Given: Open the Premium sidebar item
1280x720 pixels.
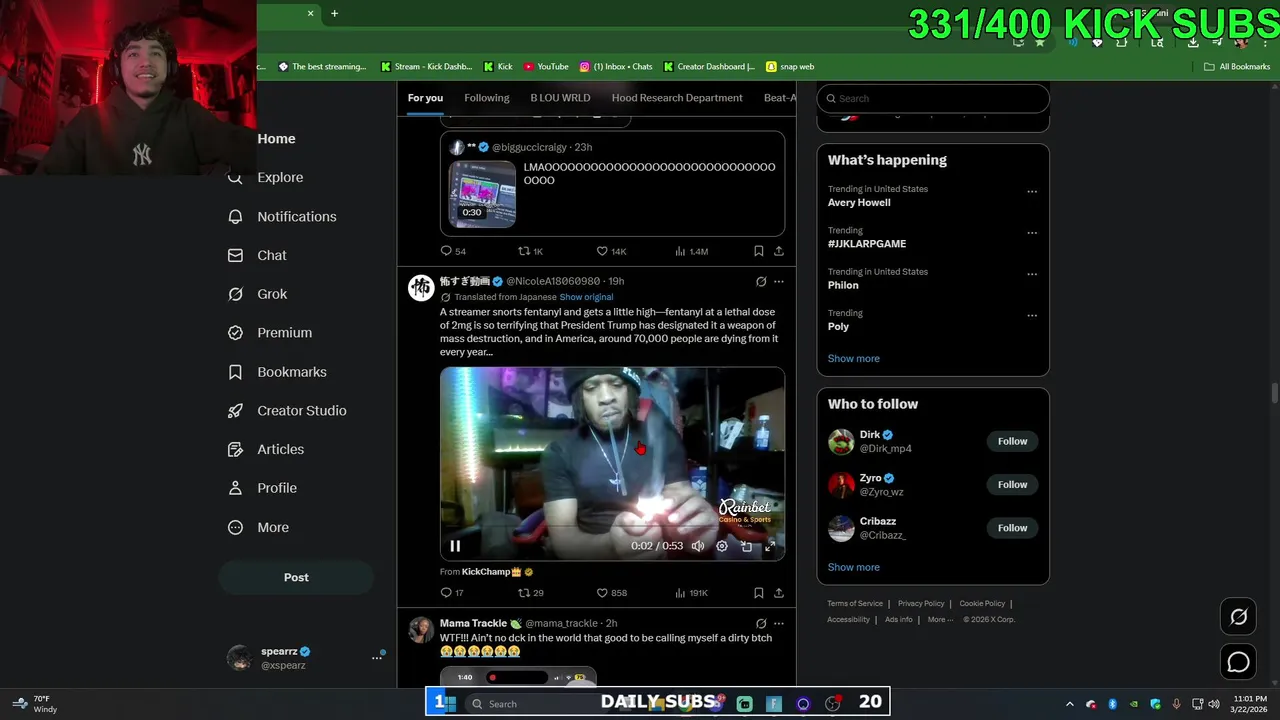Looking at the screenshot, I should point(270,333).
